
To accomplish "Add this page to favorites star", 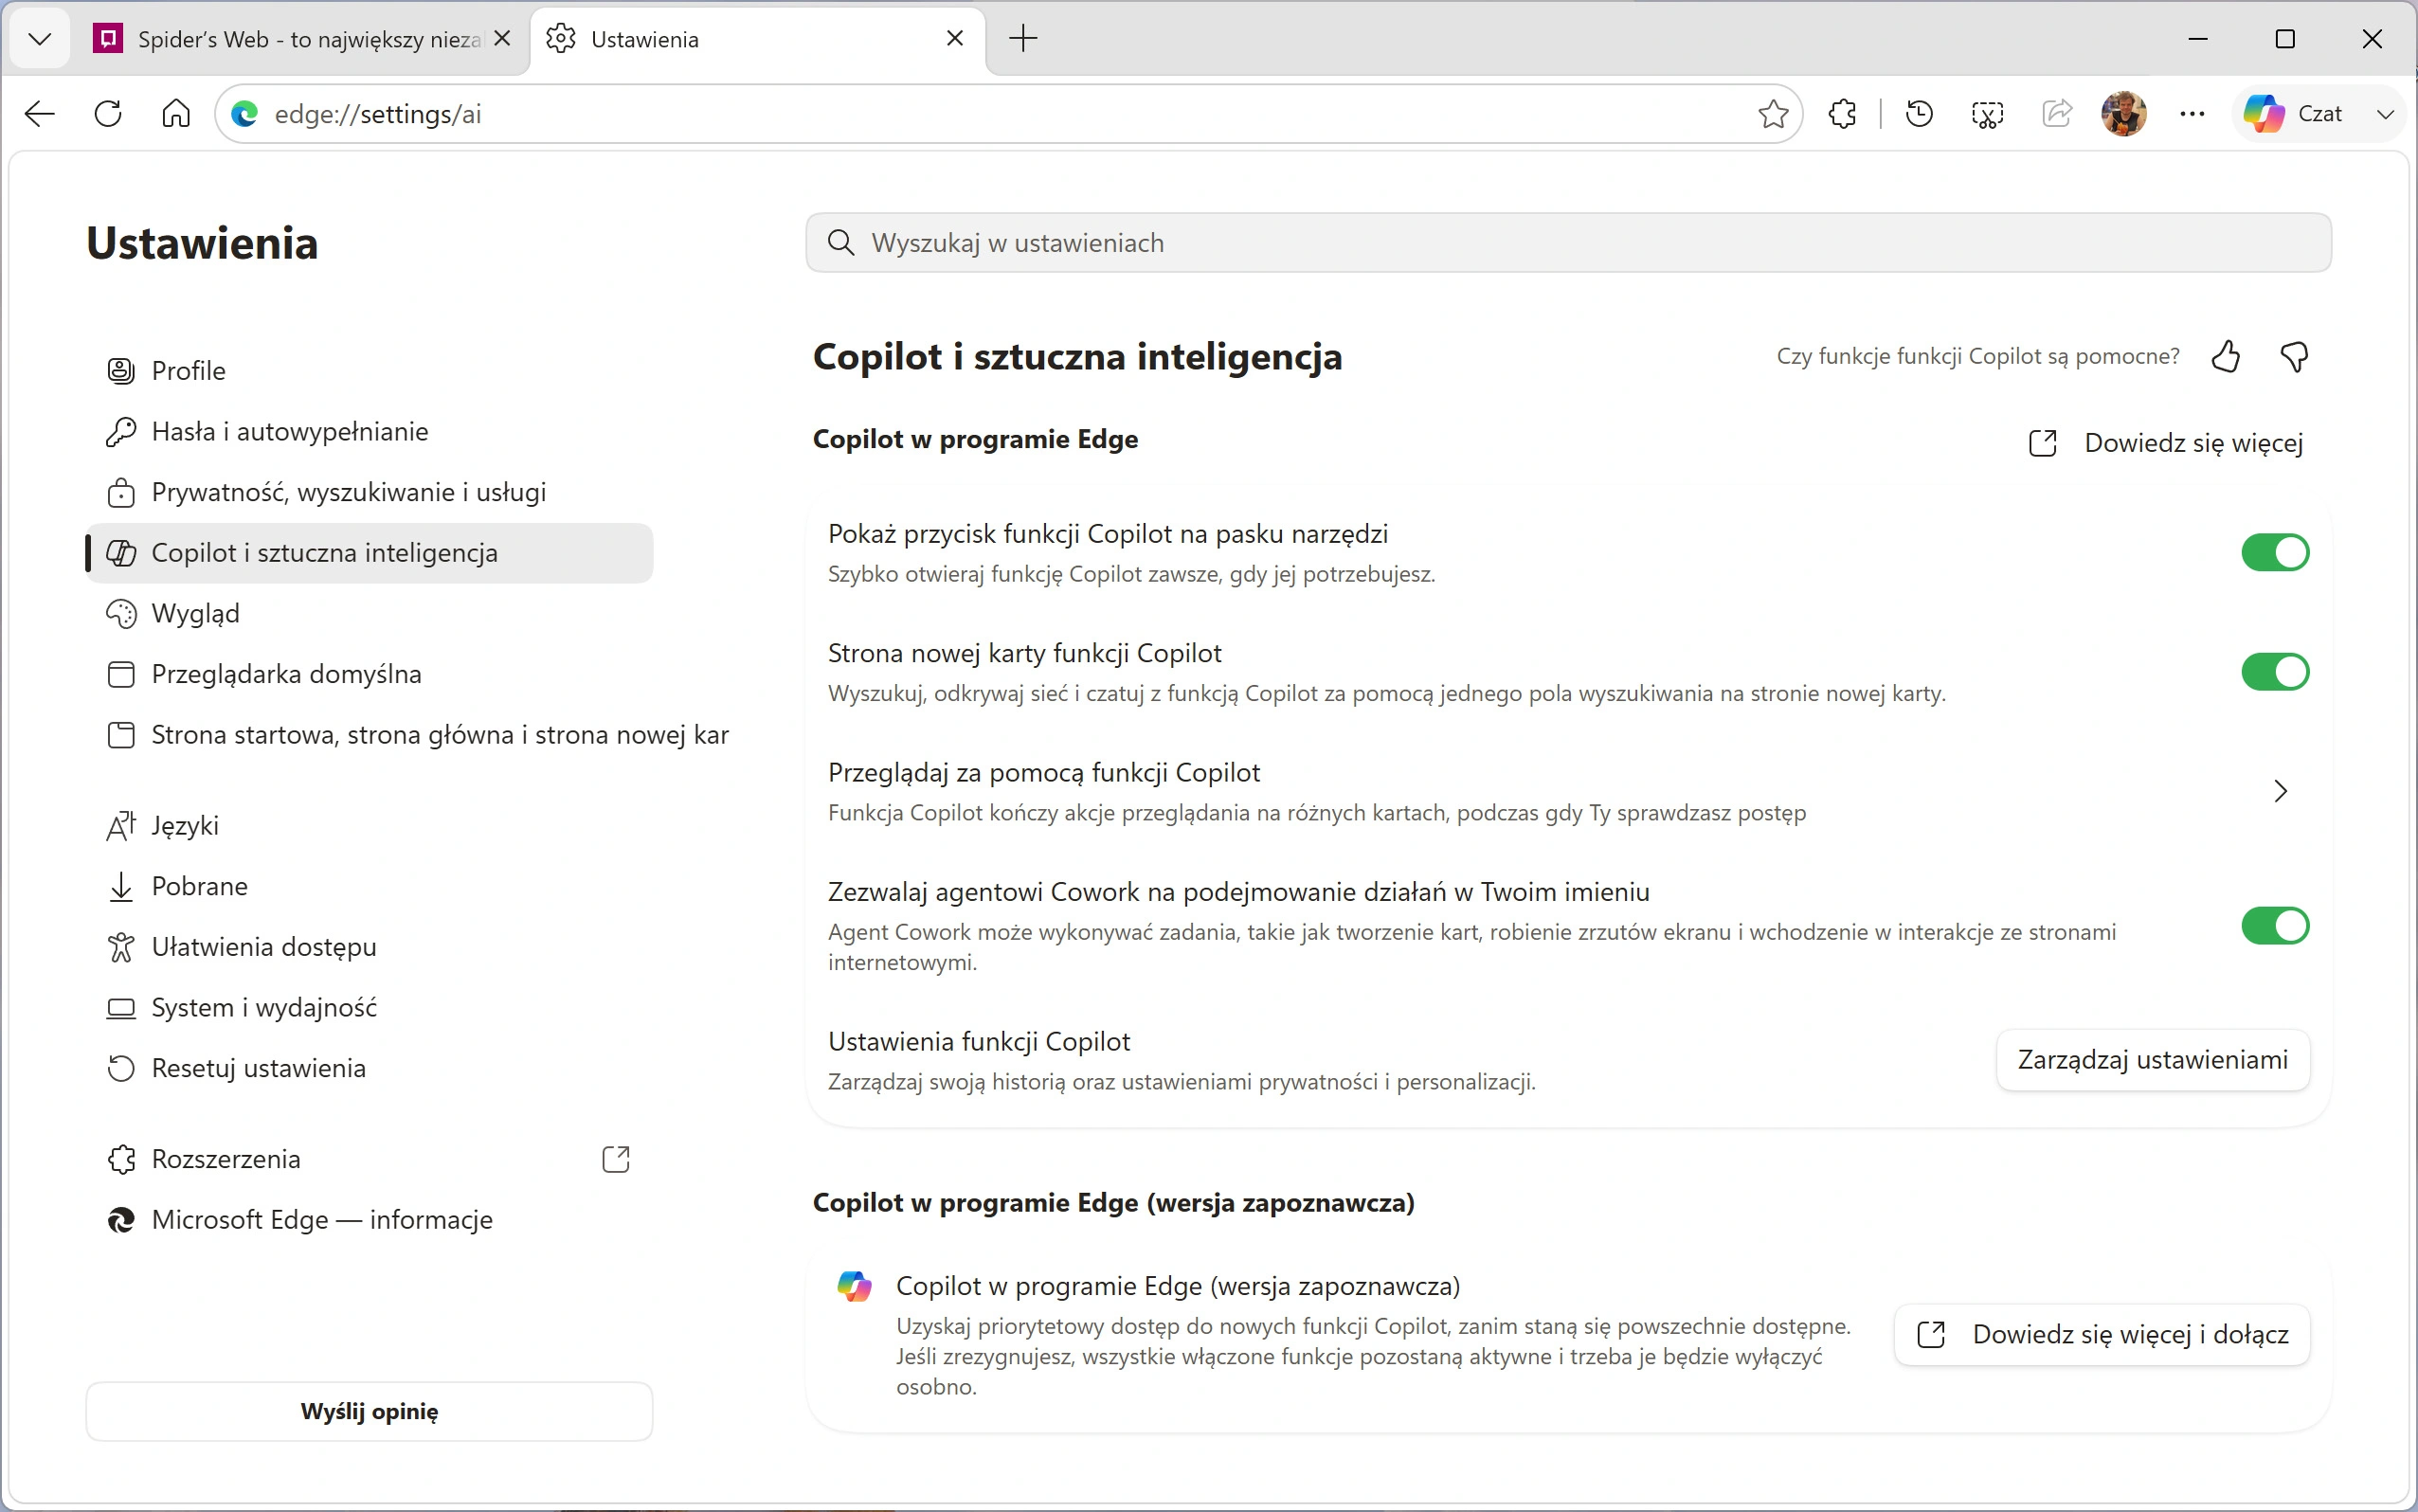I will [x=1773, y=114].
